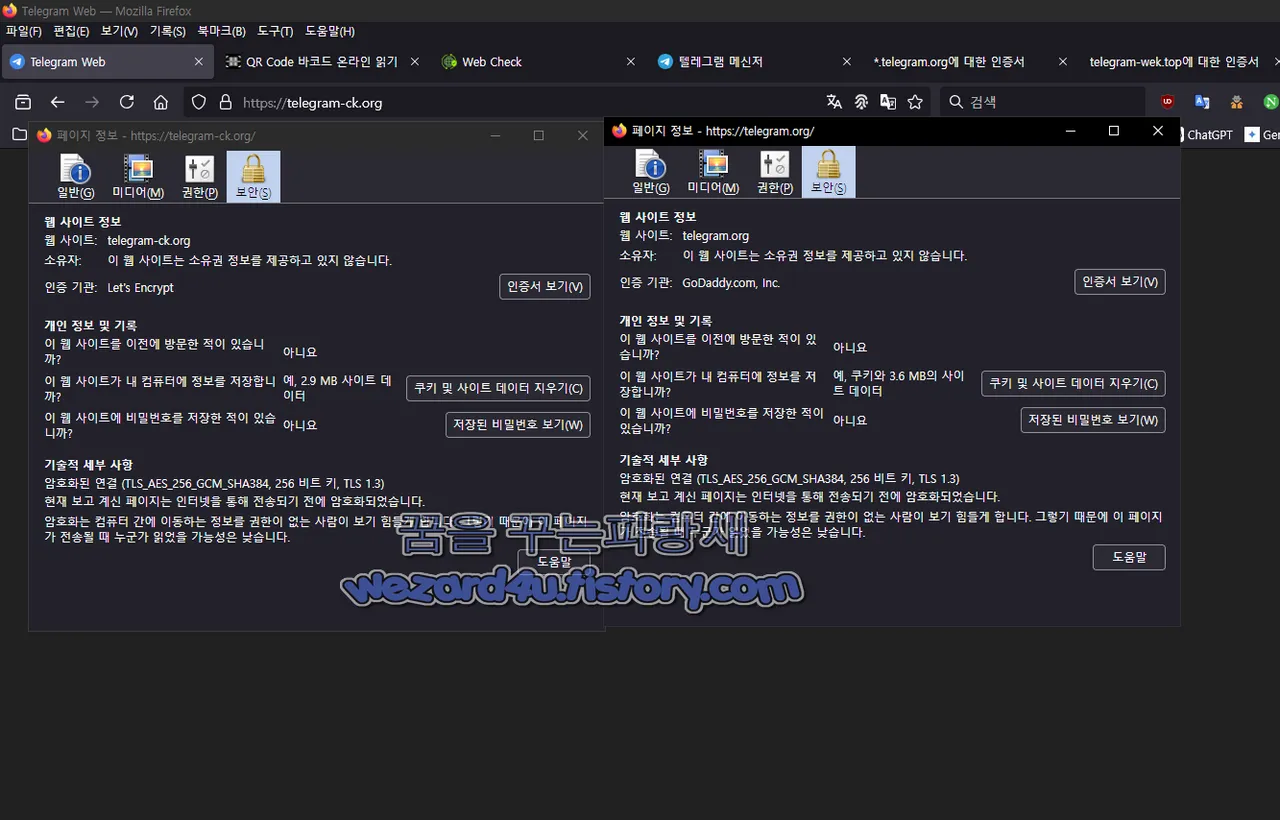
Task: Click 인증서 보기(V) in telegram-ck.org window
Action: pos(545,287)
